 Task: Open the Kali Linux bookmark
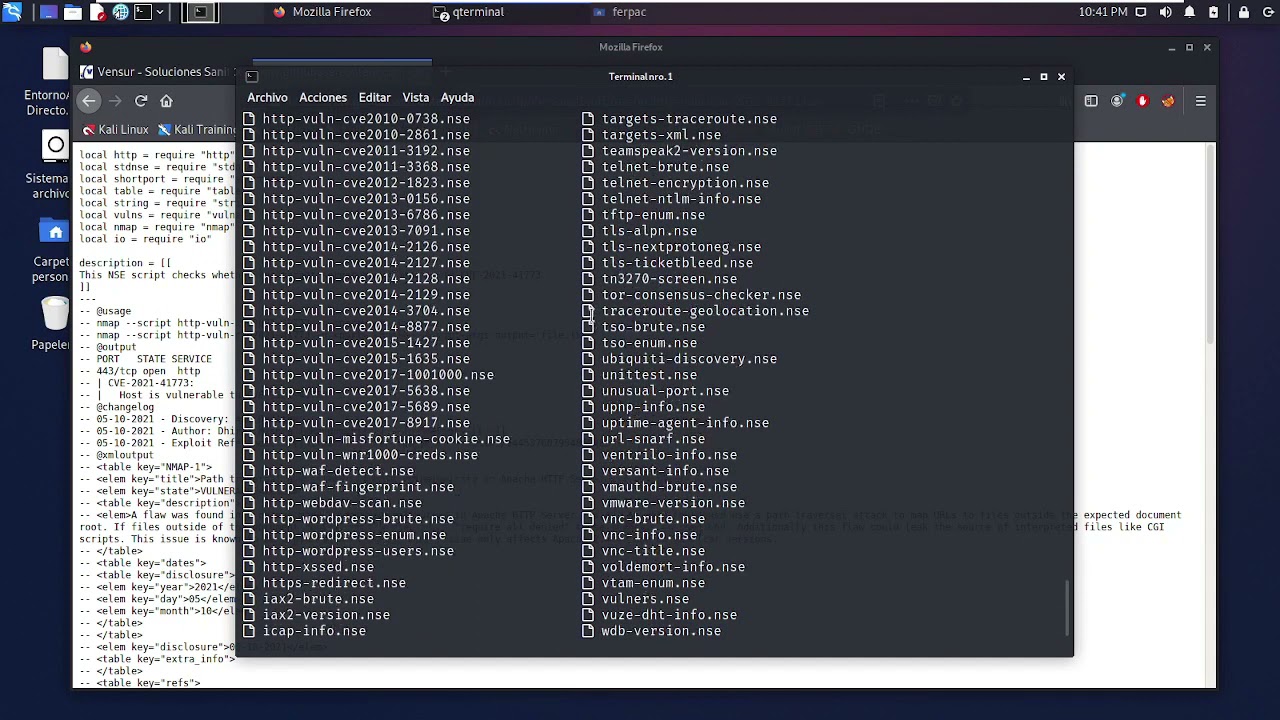pos(115,130)
